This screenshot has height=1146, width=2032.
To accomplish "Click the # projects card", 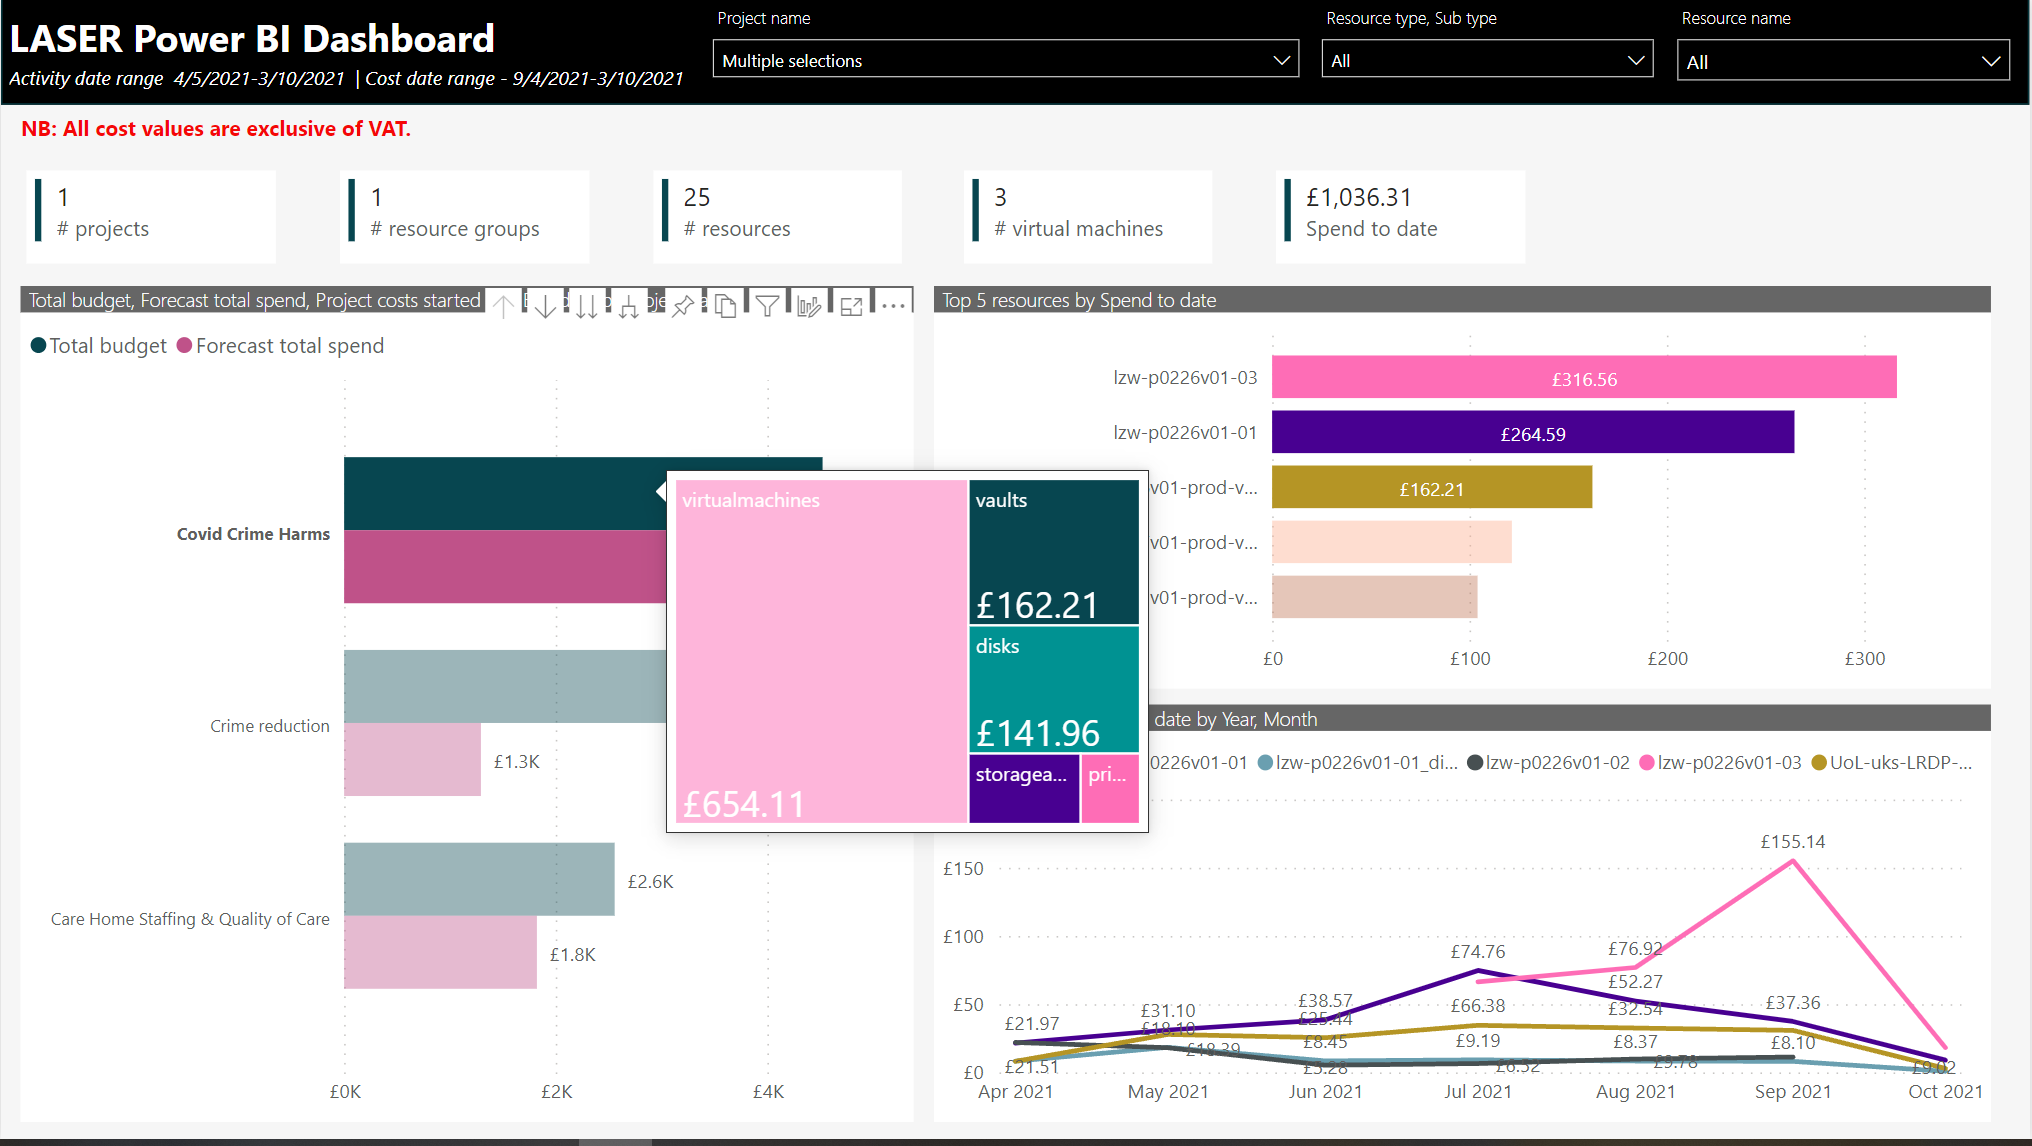I will (151, 215).
